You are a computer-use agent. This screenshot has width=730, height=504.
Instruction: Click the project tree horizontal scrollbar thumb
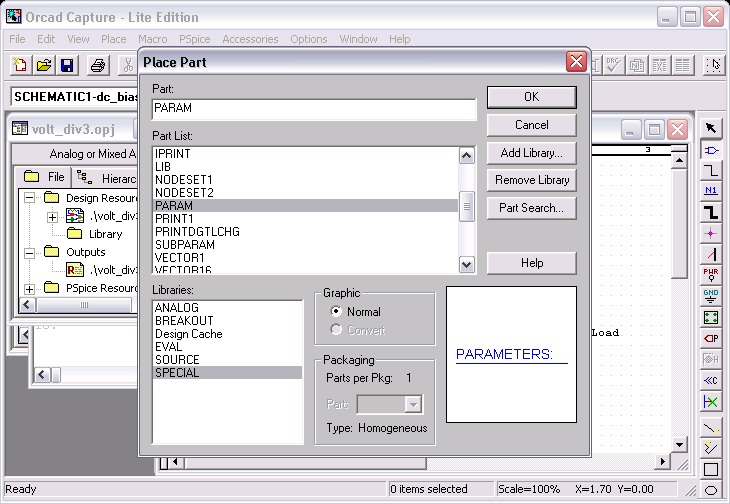pyautogui.click(x=84, y=305)
